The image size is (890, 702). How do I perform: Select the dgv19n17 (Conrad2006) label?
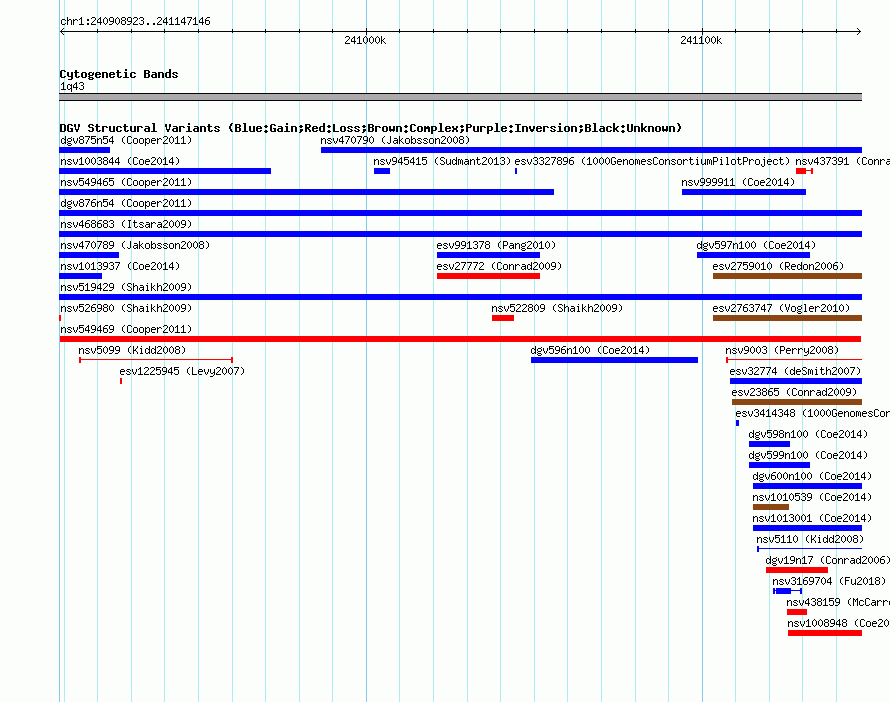(x=828, y=560)
